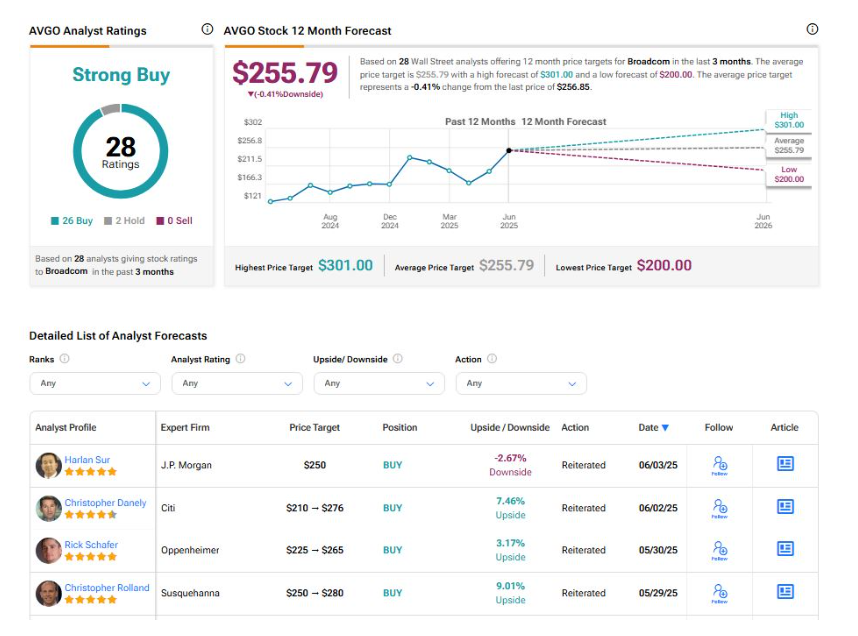Click the large $255.79 price target figure

285,73
